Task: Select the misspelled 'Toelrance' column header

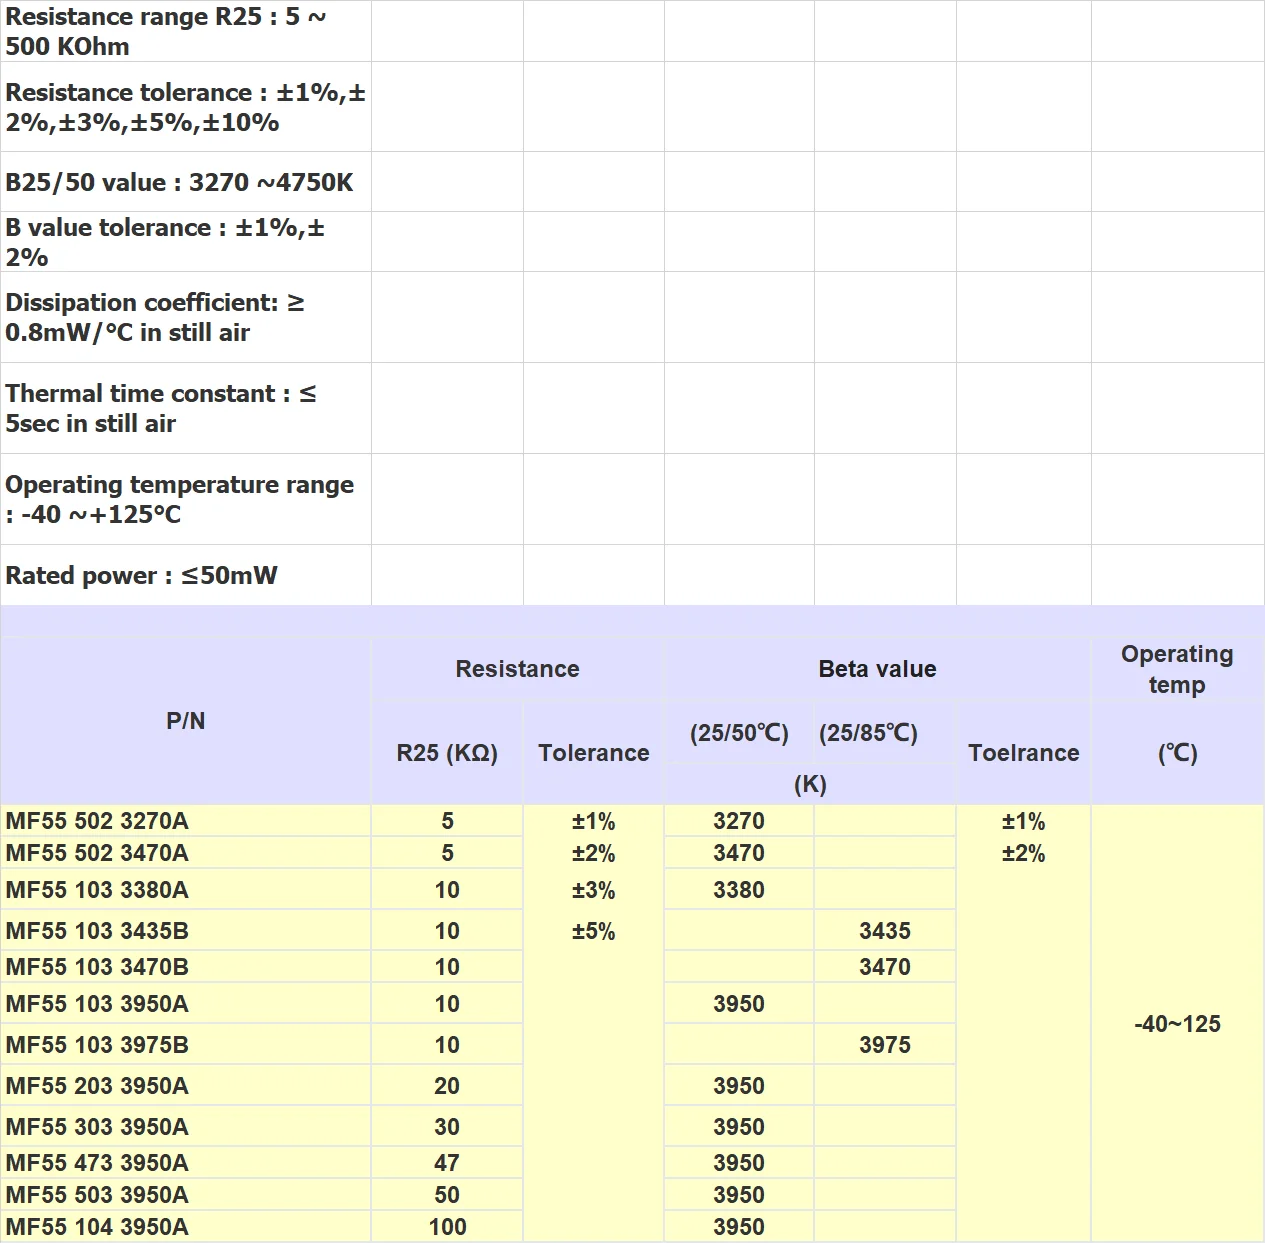Action: [x=1023, y=753]
